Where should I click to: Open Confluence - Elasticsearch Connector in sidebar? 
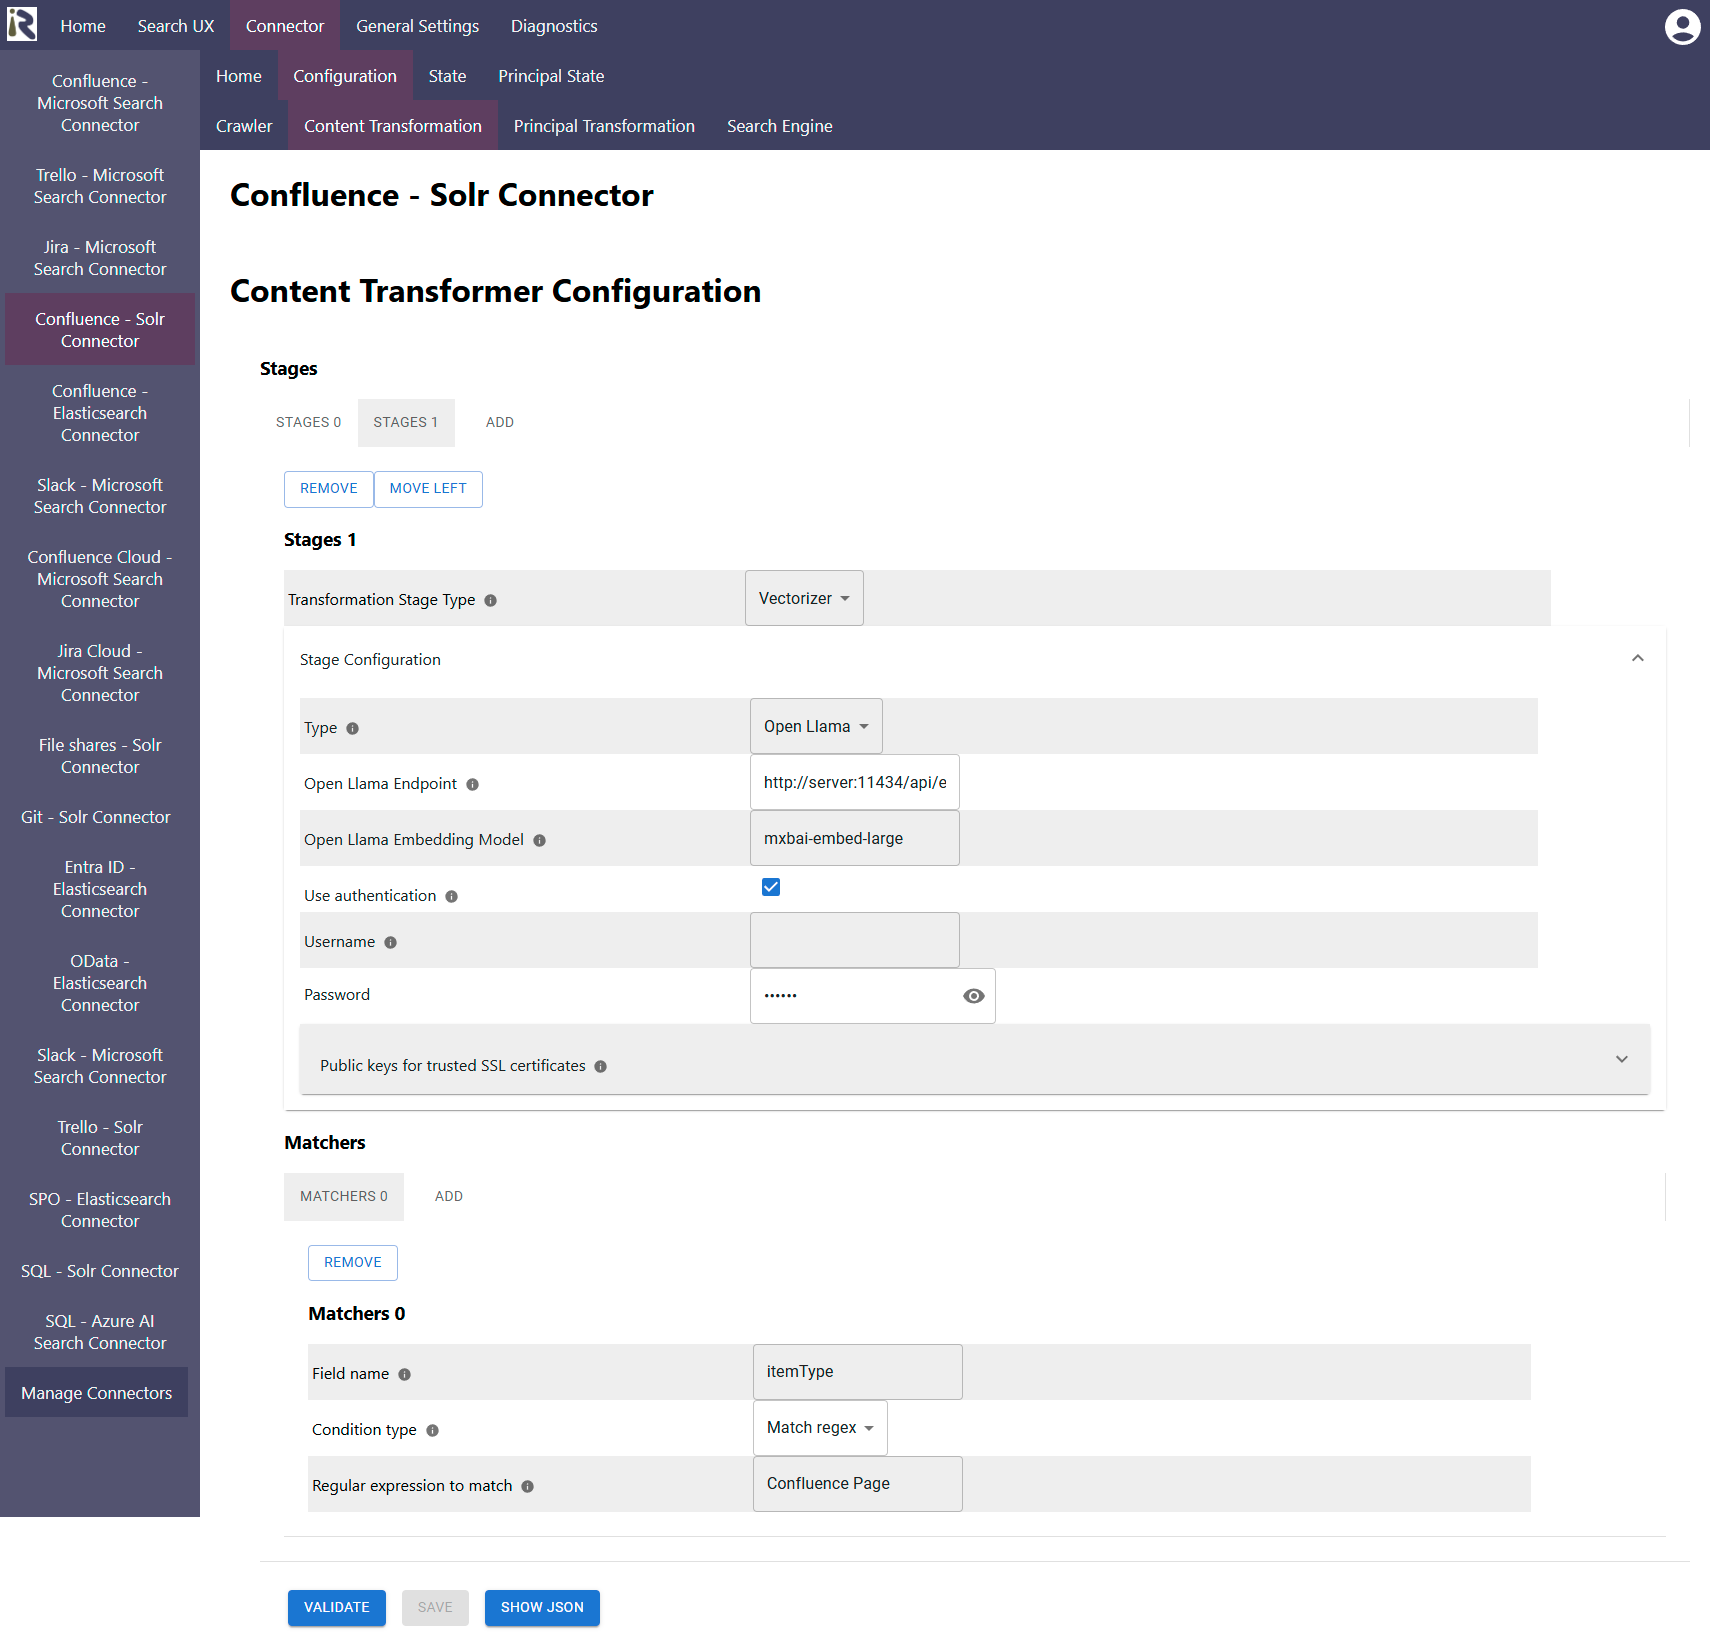pos(100,413)
